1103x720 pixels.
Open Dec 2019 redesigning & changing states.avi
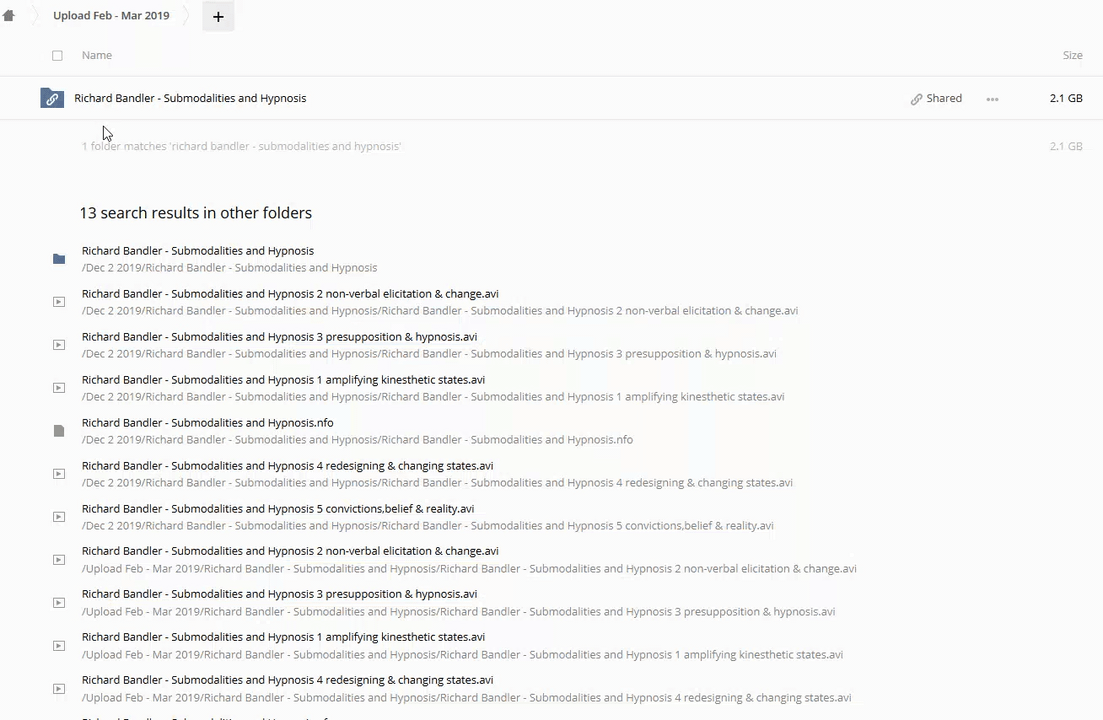tap(287, 466)
